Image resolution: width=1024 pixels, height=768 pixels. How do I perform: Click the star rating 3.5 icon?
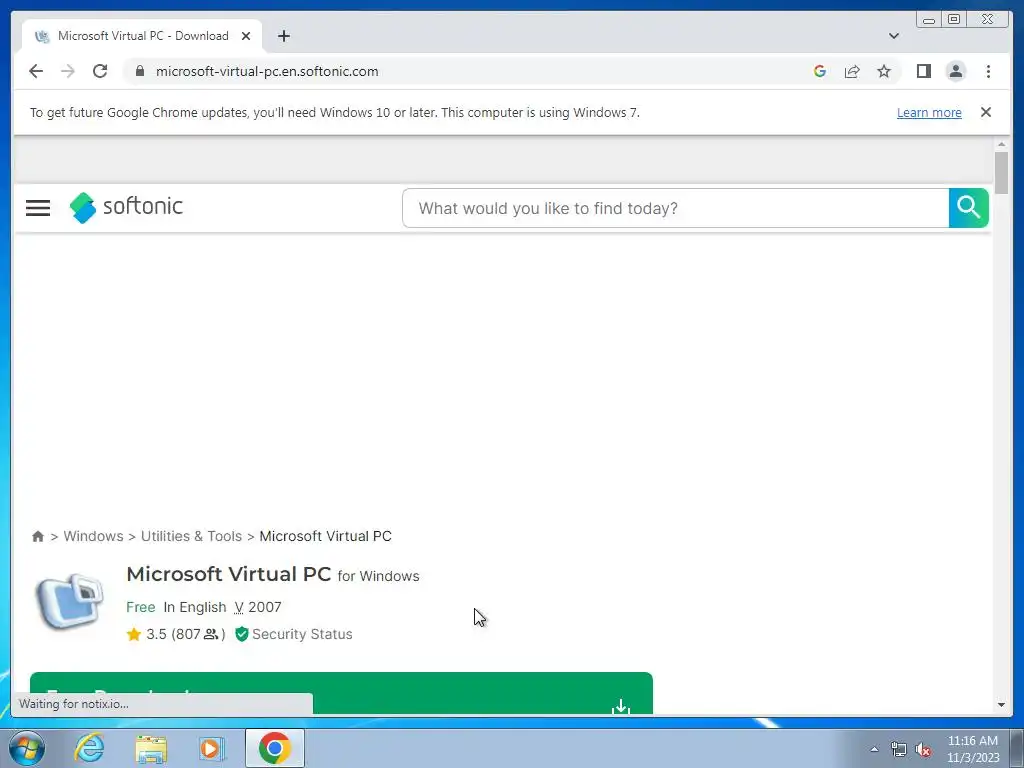[134, 634]
